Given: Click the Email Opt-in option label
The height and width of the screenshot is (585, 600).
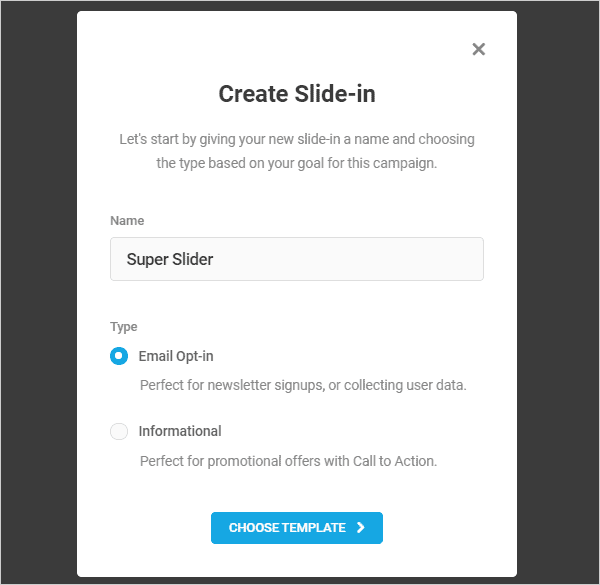Looking at the screenshot, I should [176, 356].
